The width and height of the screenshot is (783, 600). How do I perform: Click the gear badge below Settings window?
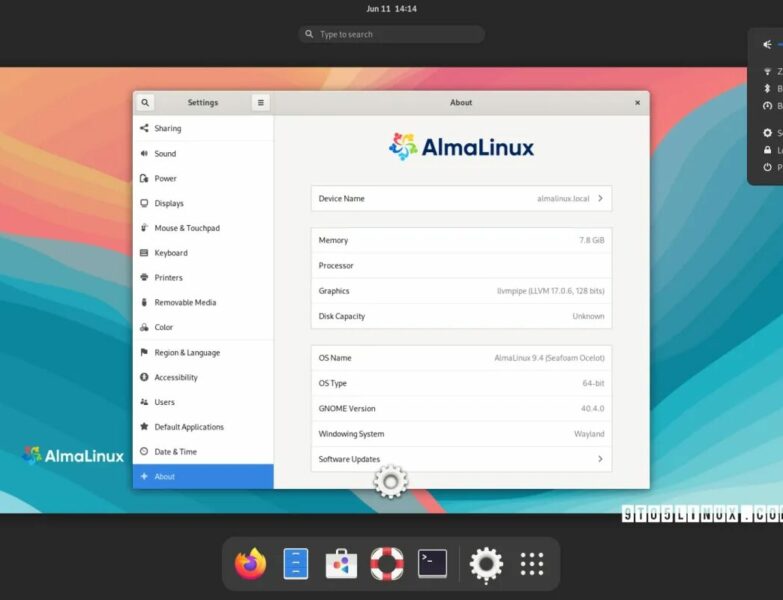coord(391,482)
